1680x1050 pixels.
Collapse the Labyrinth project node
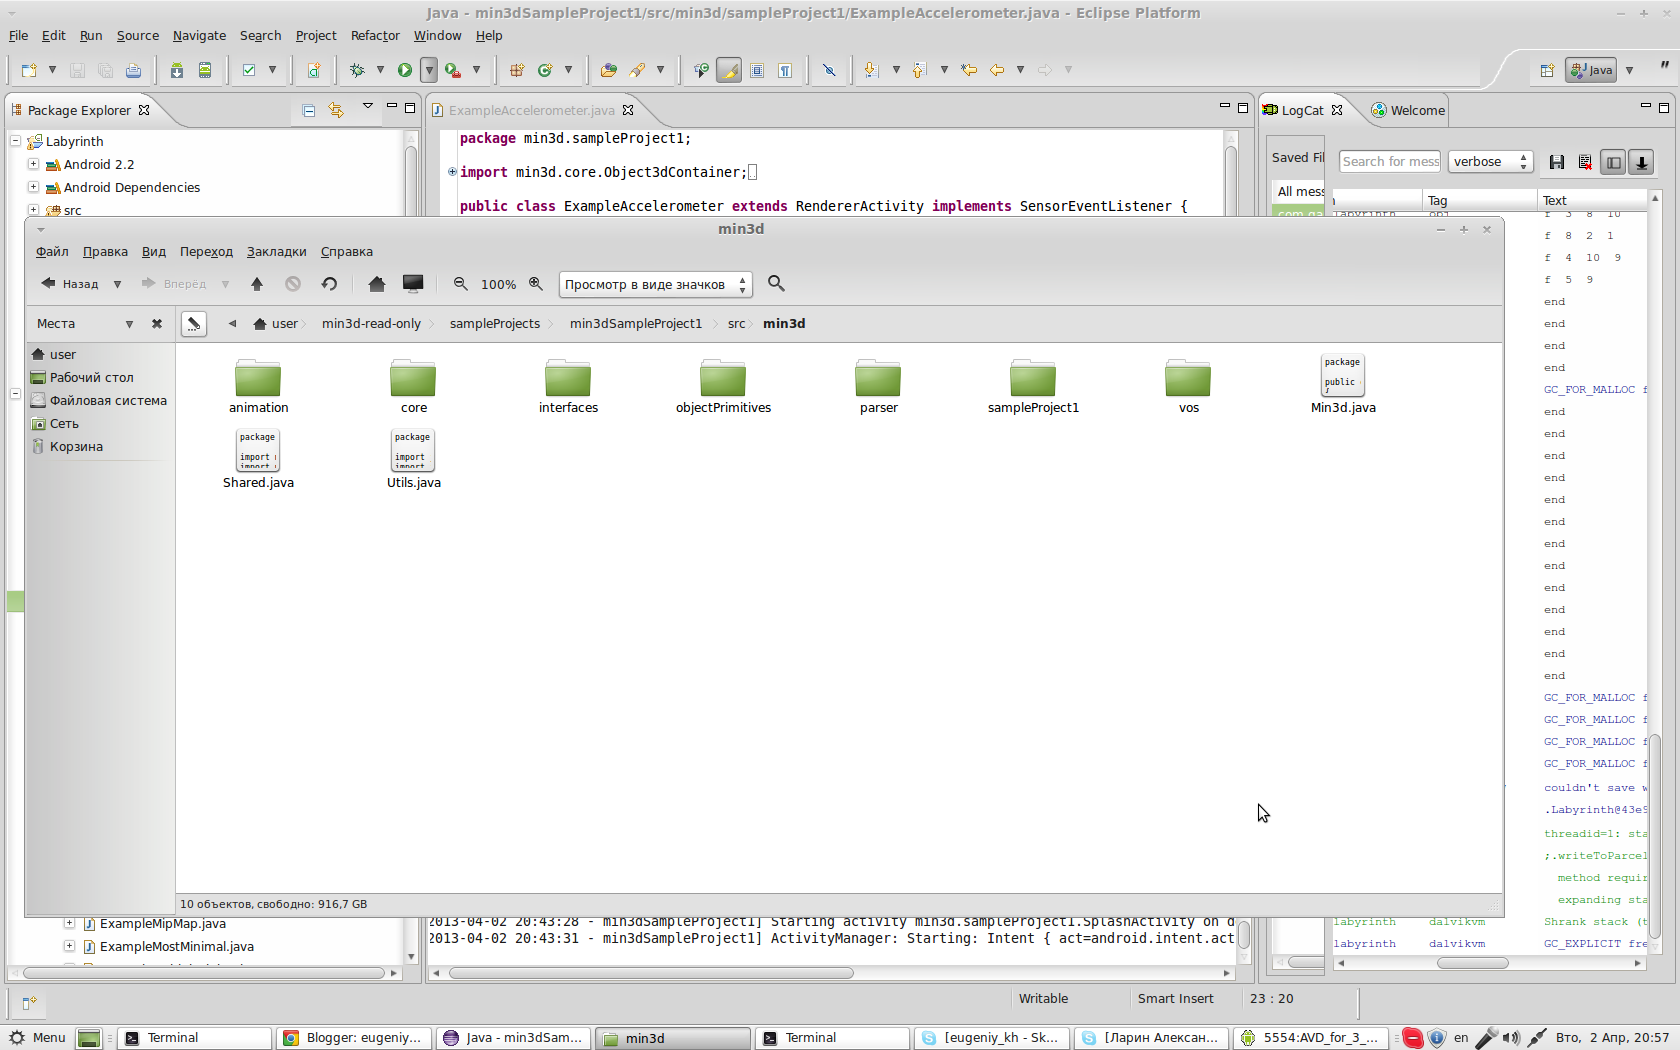coord(16,141)
